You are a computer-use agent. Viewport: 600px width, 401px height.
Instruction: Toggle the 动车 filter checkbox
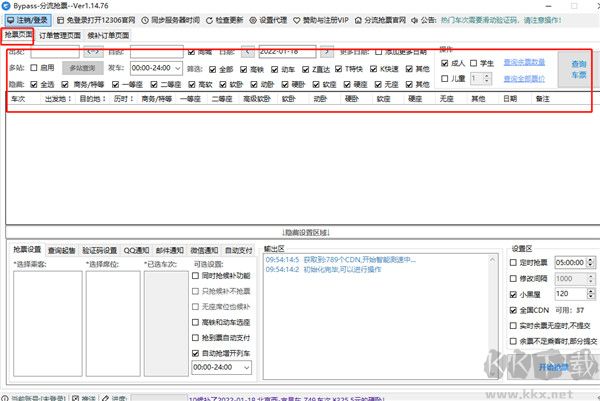pos(274,69)
